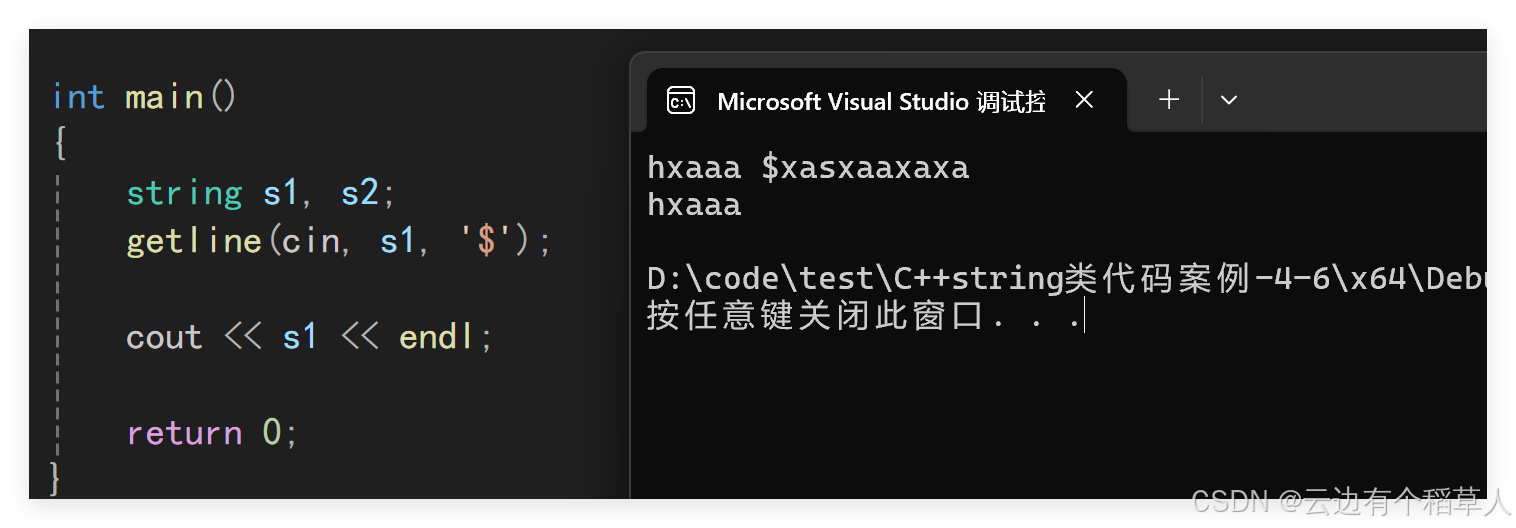Image resolution: width=1516 pixels, height=528 pixels.
Task: Click the 'int' keyword before main
Action: [78, 97]
